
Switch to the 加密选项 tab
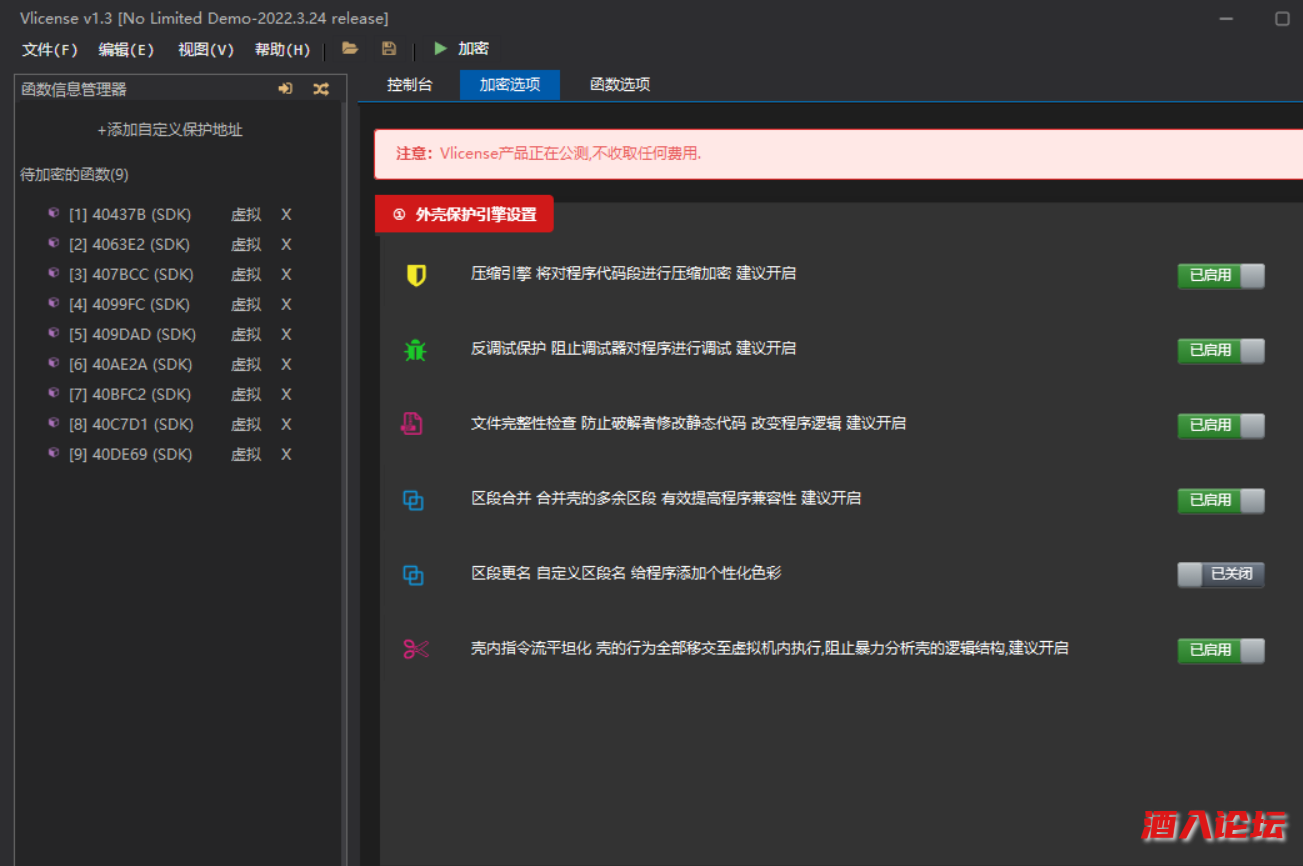pyautogui.click(x=510, y=85)
